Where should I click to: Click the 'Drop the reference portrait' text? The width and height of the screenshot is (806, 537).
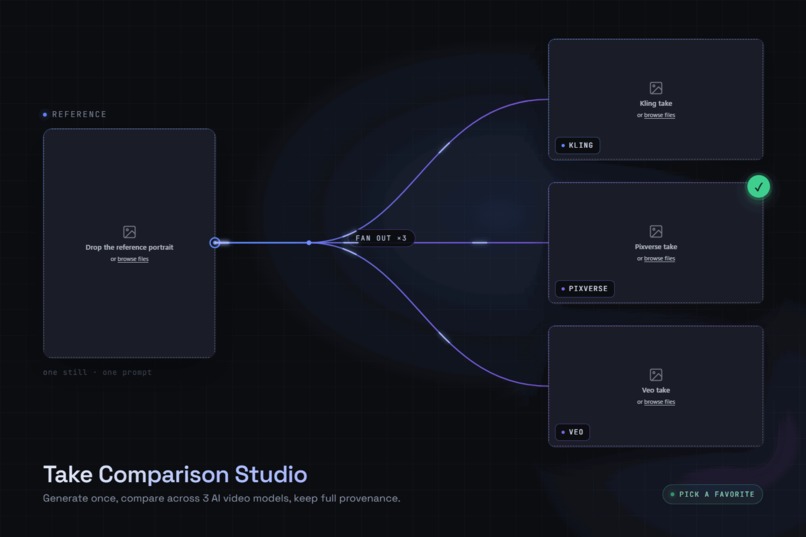tap(130, 247)
